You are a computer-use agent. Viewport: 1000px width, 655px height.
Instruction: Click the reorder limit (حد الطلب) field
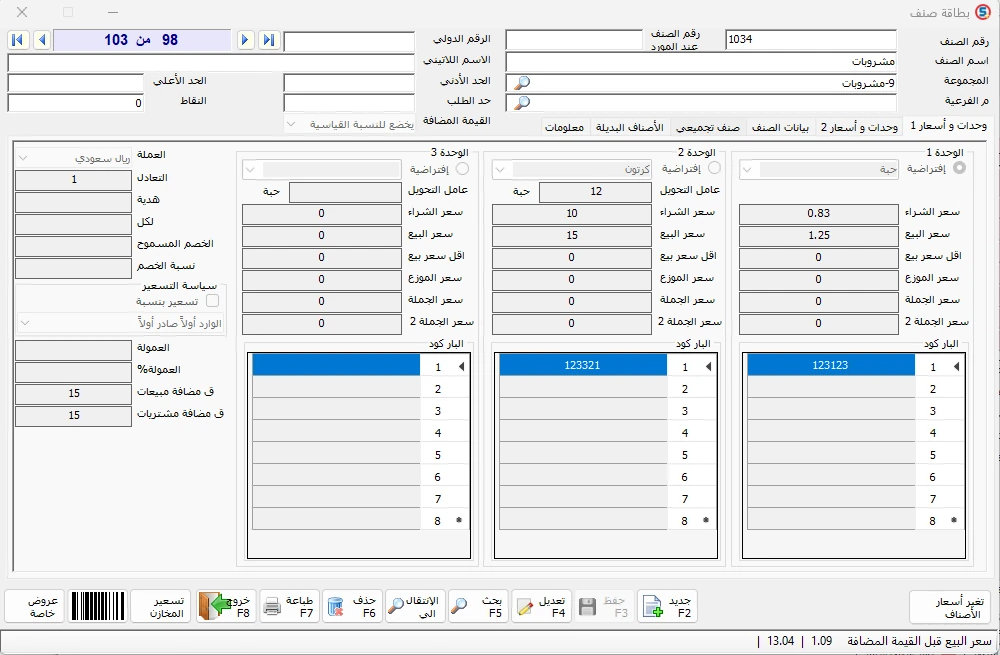(x=349, y=103)
